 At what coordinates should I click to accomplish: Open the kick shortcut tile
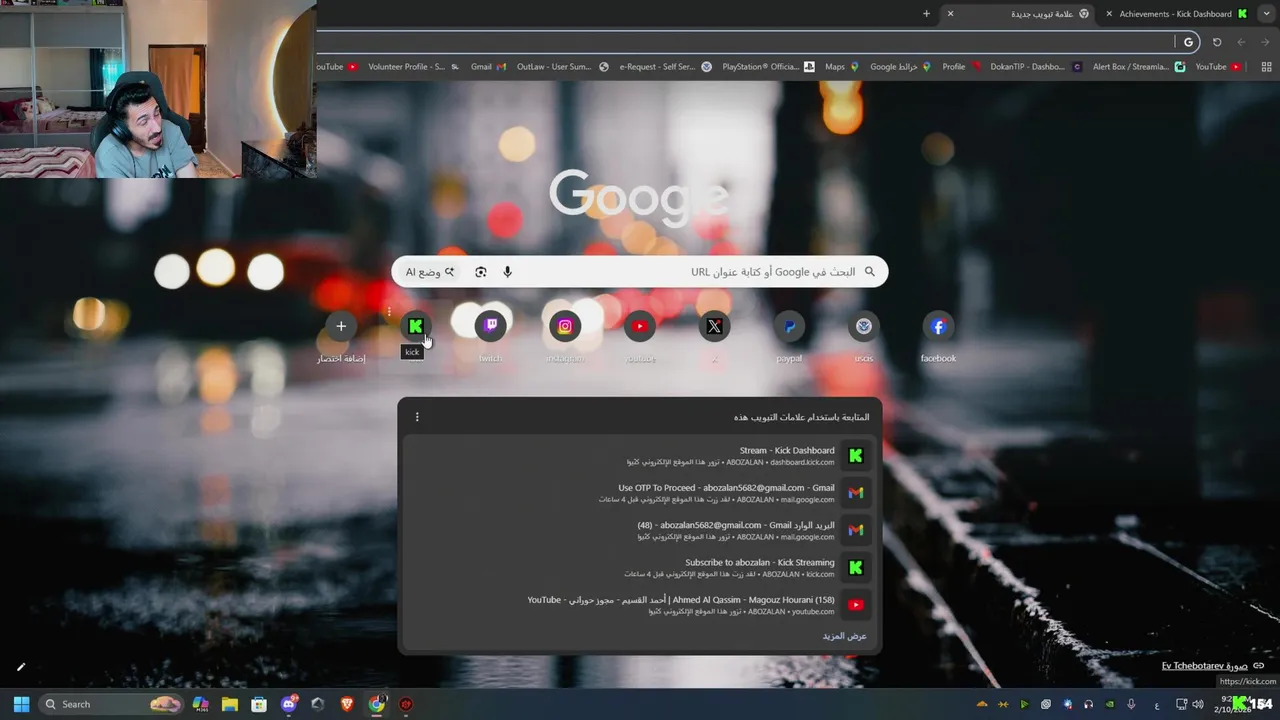(415, 326)
